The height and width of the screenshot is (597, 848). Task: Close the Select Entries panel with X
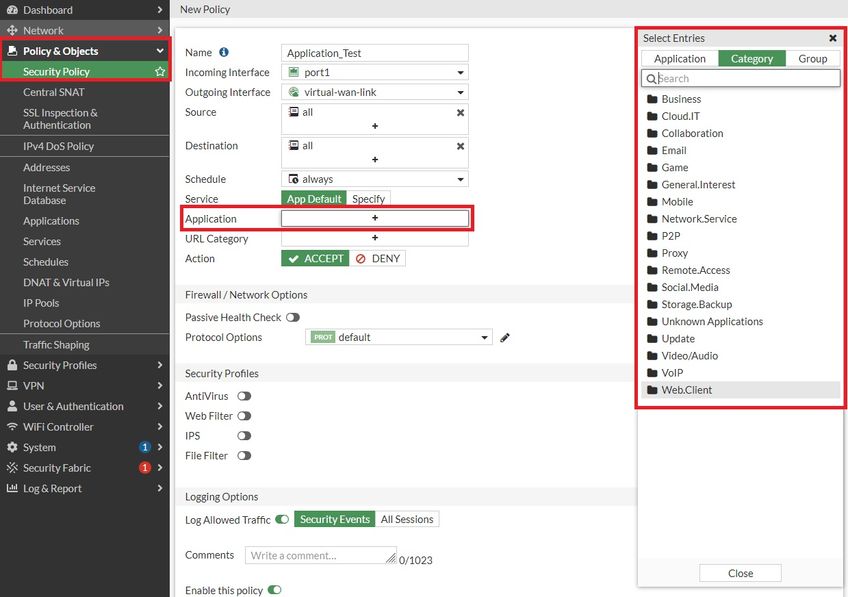(x=833, y=38)
